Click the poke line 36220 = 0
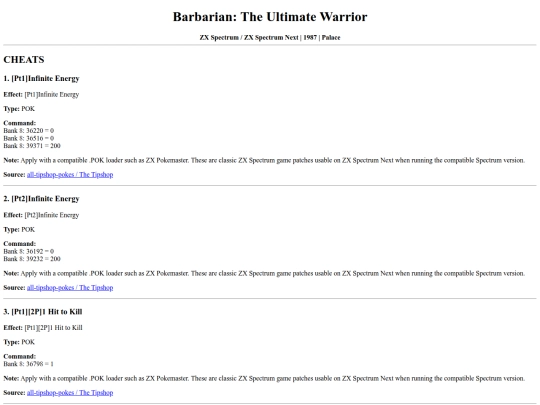The width and height of the screenshot is (540, 405). pyautogui.click(x=29, y=131)
